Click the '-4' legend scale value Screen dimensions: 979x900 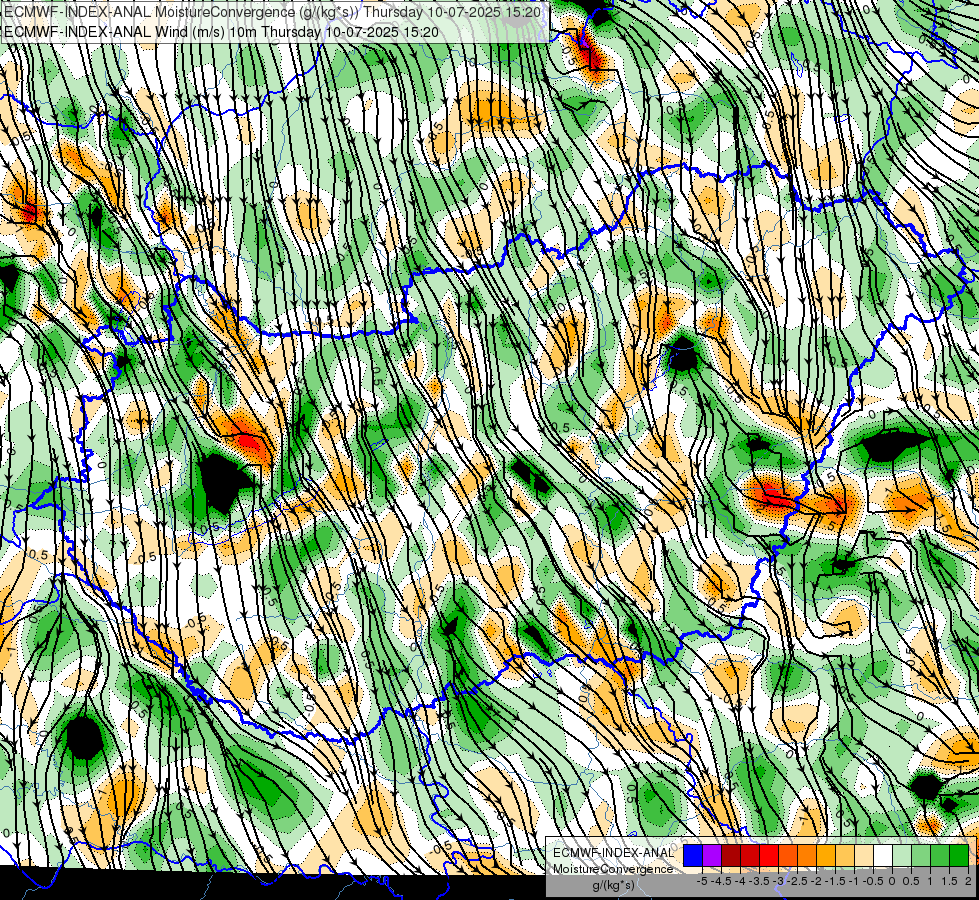[740, 881]
